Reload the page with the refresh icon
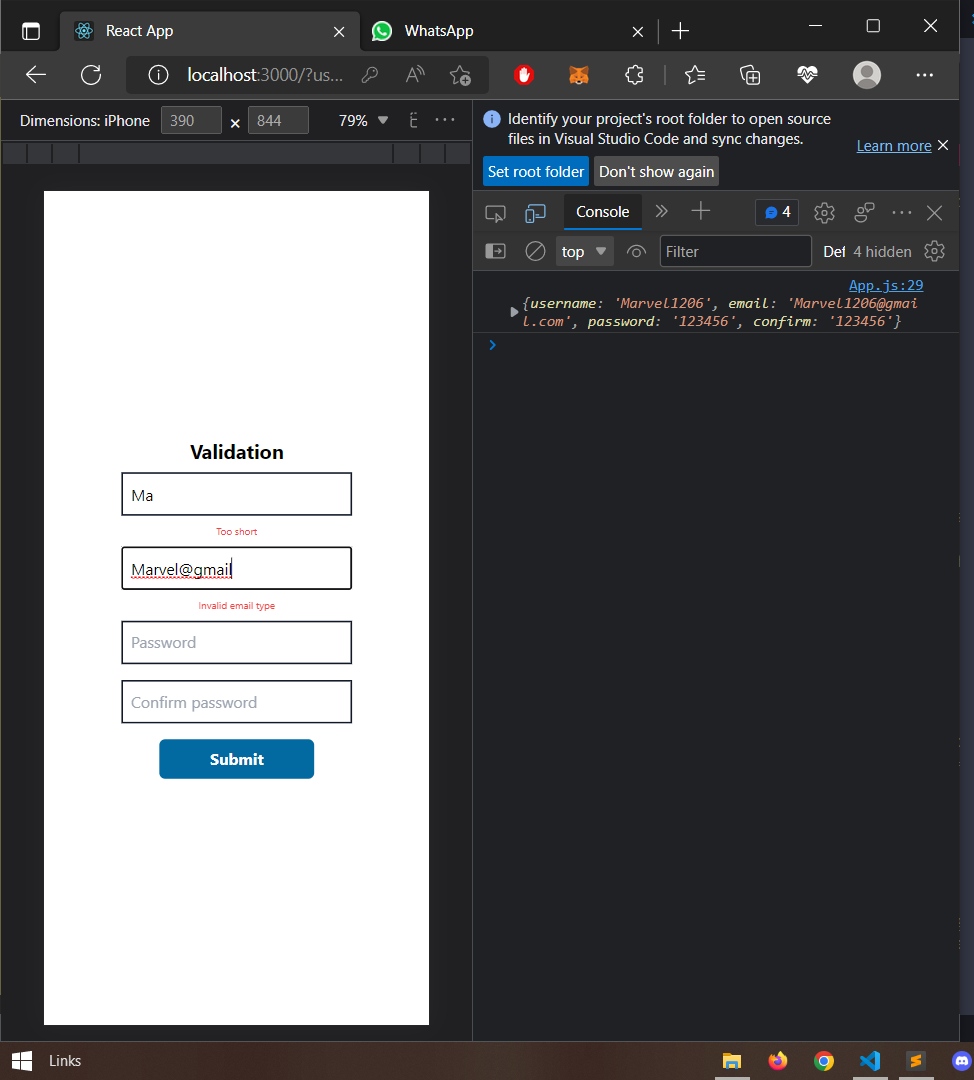Screen dimensions: 974x1080 (91, 74)
